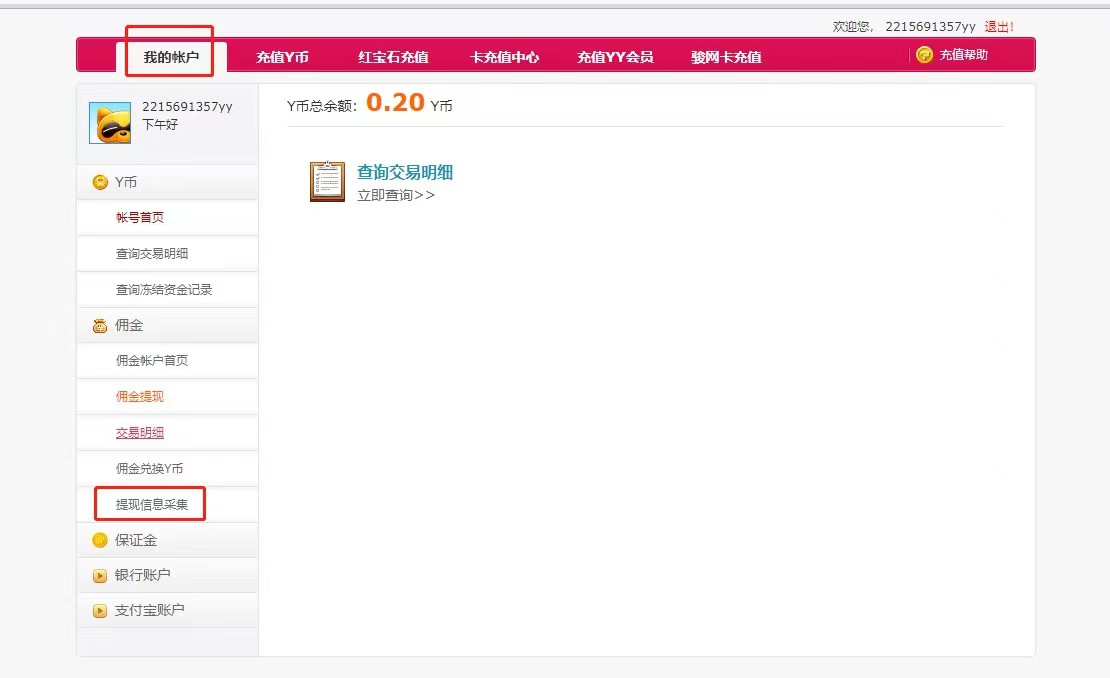Open 查询冻结资金记录 in the sidebar

164,289
